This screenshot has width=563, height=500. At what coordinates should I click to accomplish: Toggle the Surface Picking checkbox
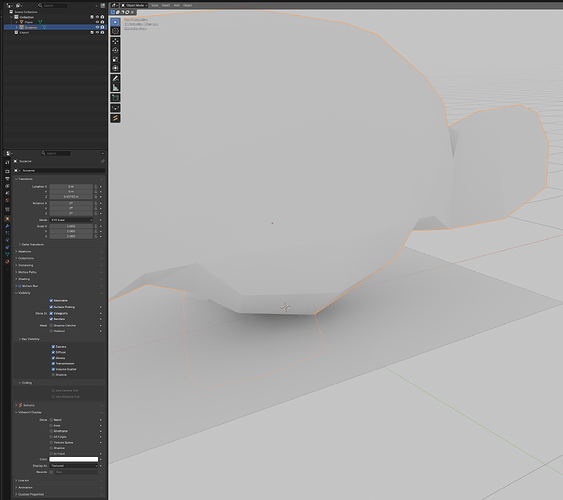pos(51,307)
